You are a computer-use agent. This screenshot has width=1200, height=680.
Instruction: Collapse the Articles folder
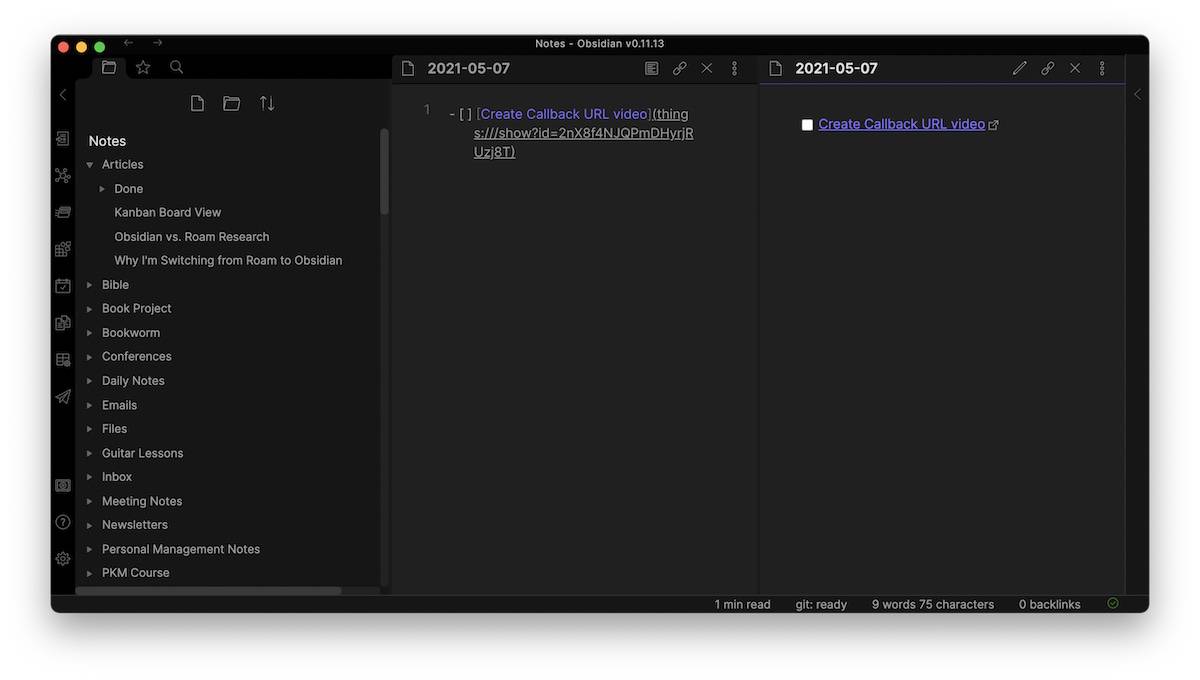click(90, 165)
